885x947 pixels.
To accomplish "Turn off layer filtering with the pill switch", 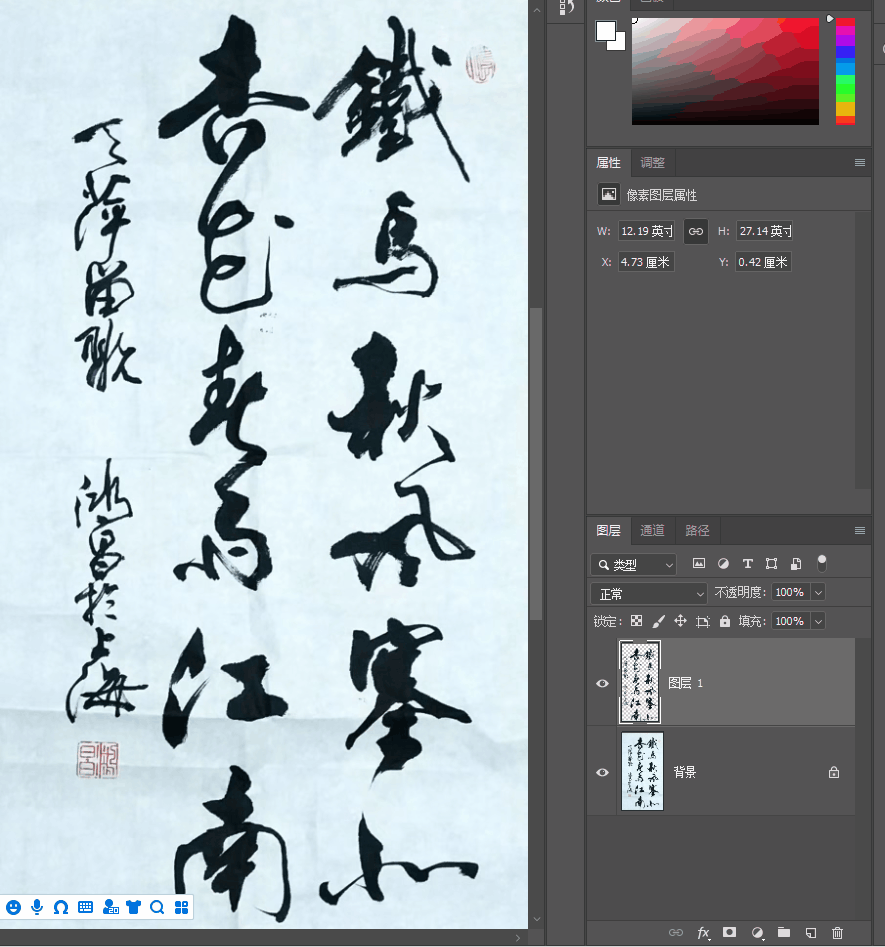I will click(821, 563).
